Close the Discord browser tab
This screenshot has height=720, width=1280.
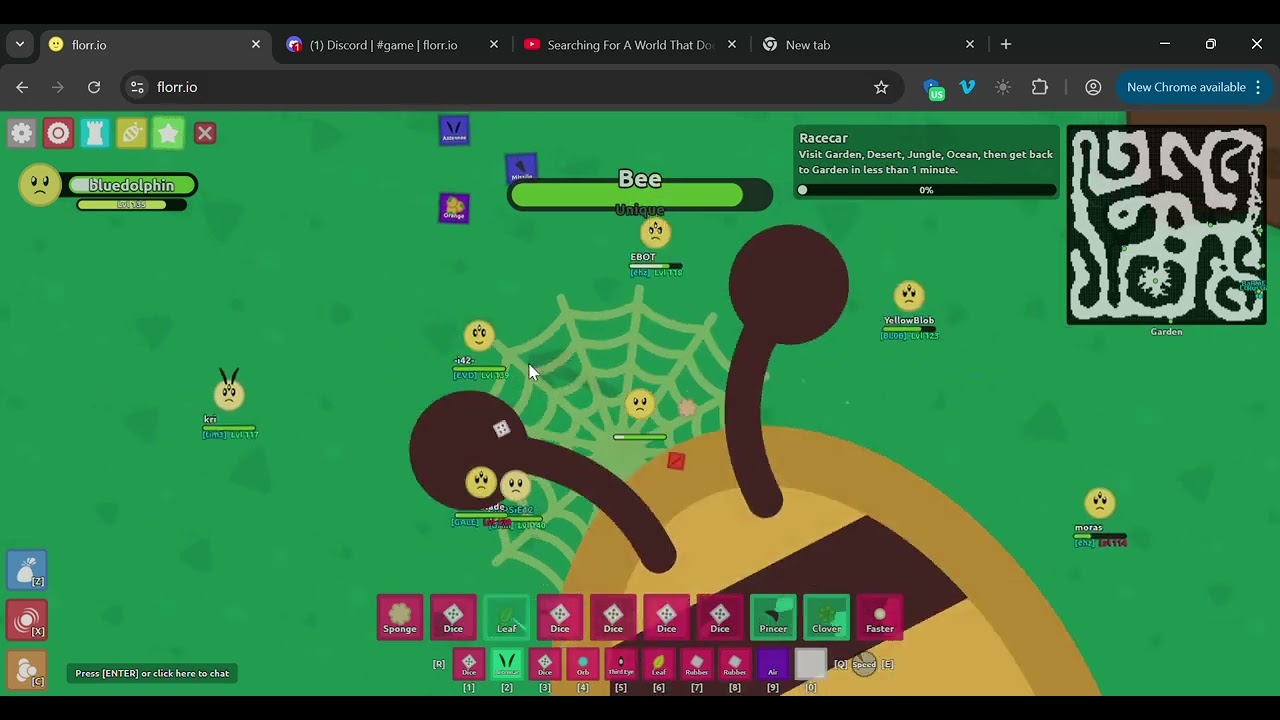pyautogui.click(x=494, y=45)
